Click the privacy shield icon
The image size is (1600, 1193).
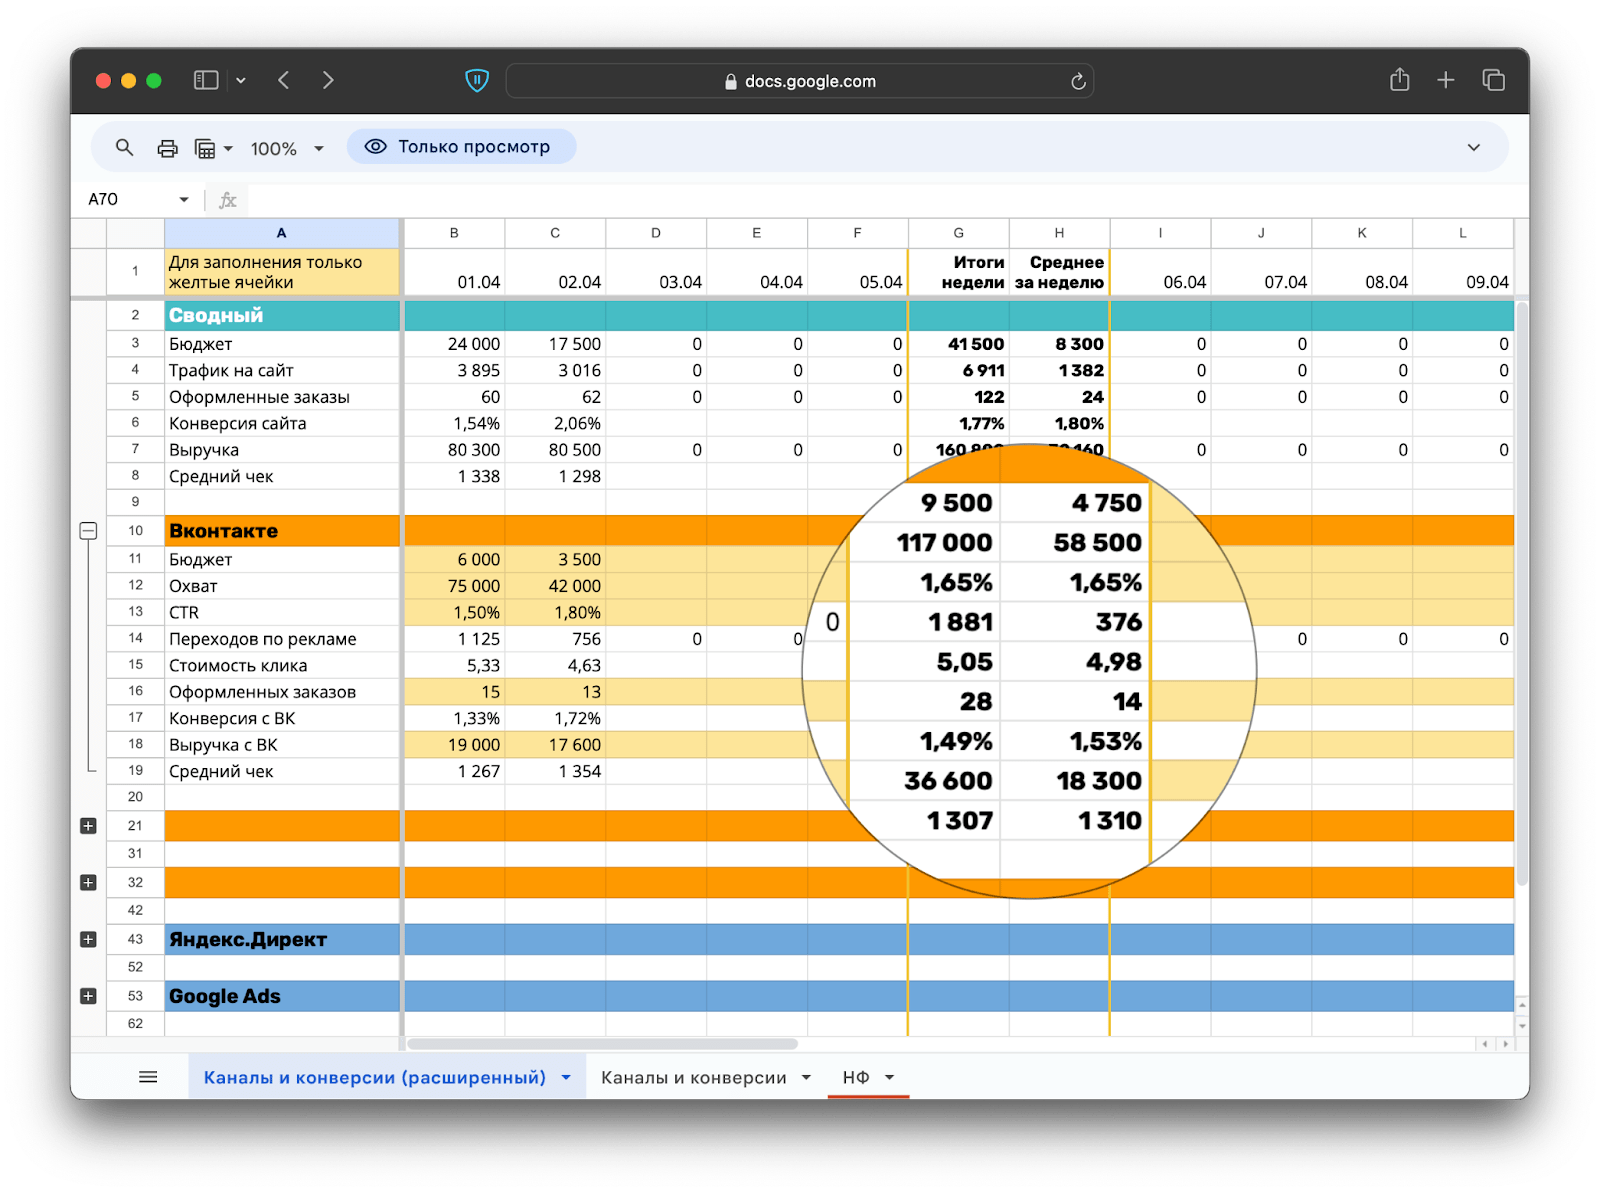click(x=477, y=81)
